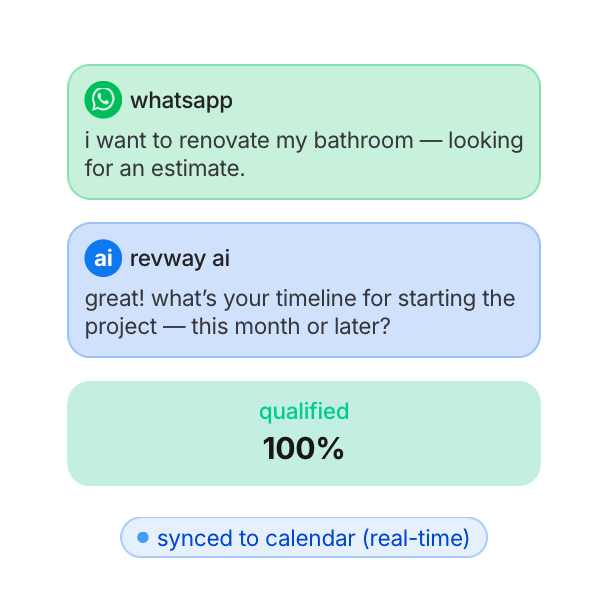Select the "revway ai" sender name
Viewport: 606px width, 604px height.
pyautogui.click(x=180, y=258)
